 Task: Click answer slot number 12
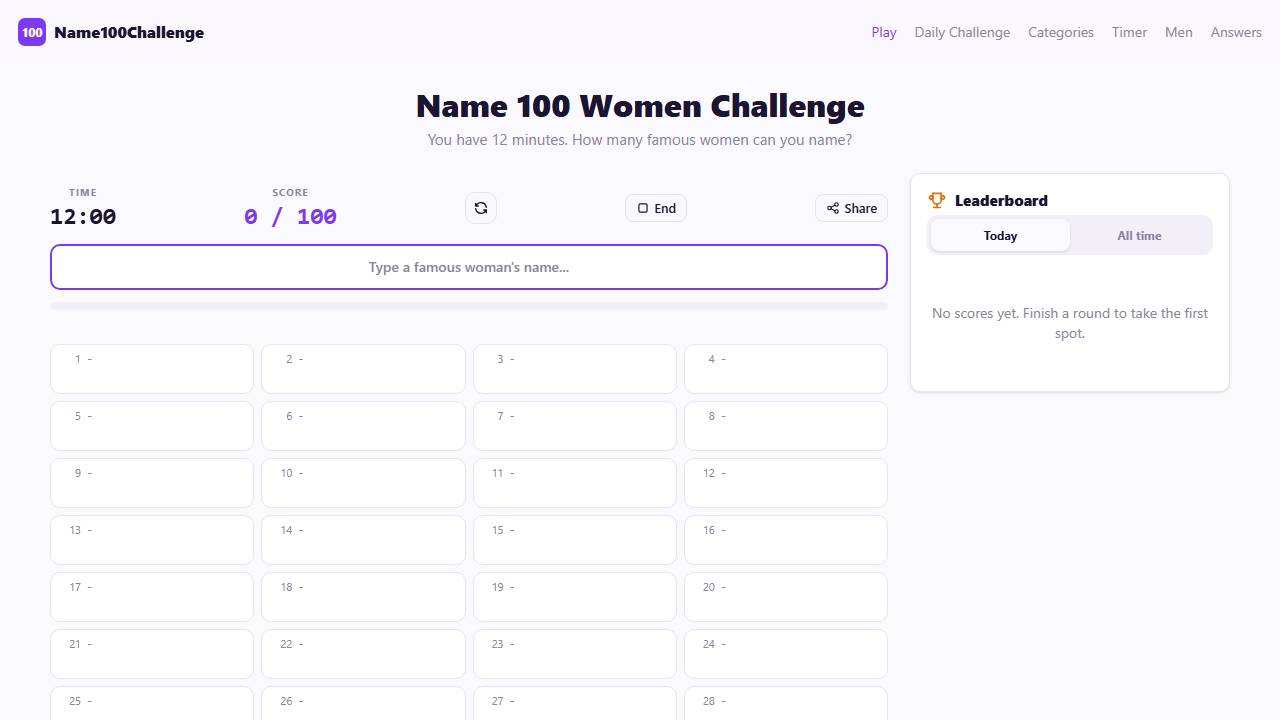point(786,483)
